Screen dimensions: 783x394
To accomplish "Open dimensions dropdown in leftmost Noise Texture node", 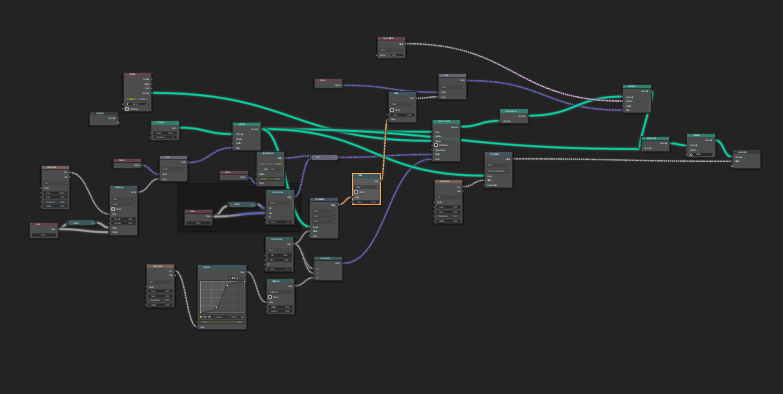I will [55, 183].
